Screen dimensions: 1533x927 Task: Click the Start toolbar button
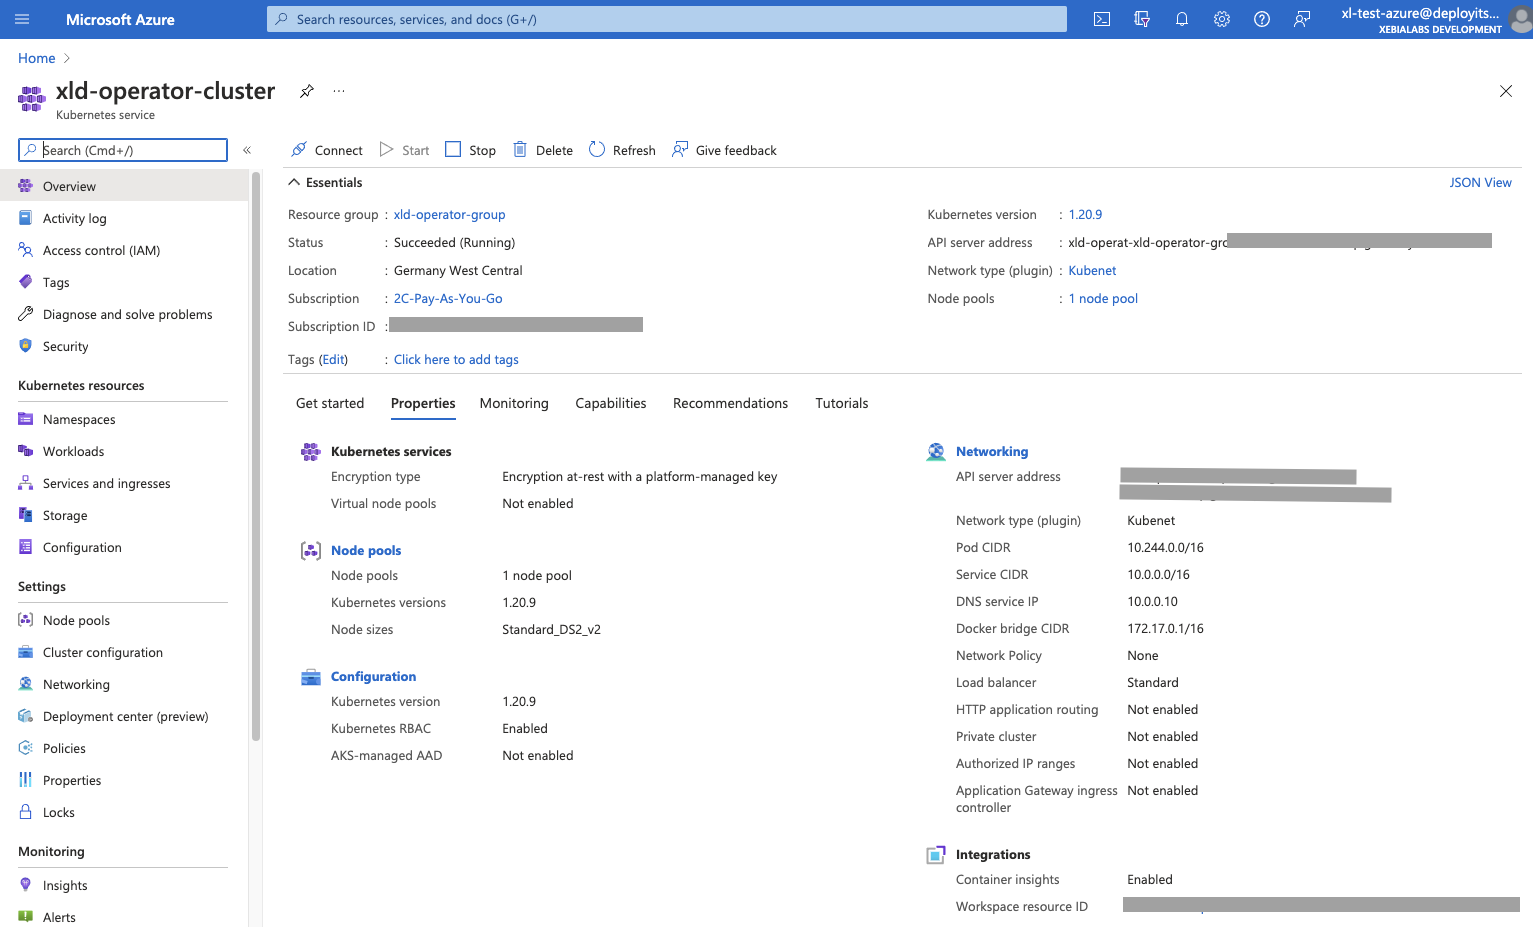point(404,150)
